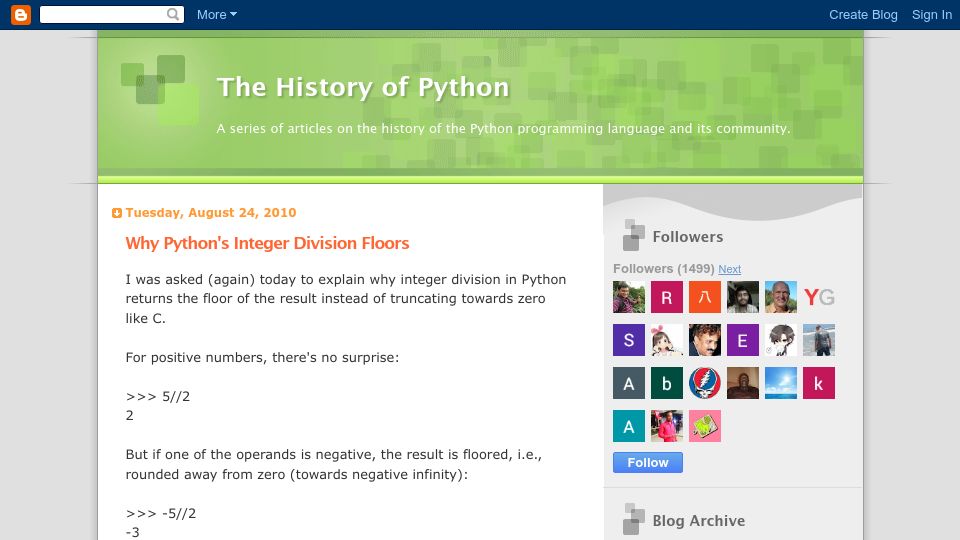Screen dimensions: 960x540
Task: Click the code line >>> 5//2
Action: tap(158, 396)
